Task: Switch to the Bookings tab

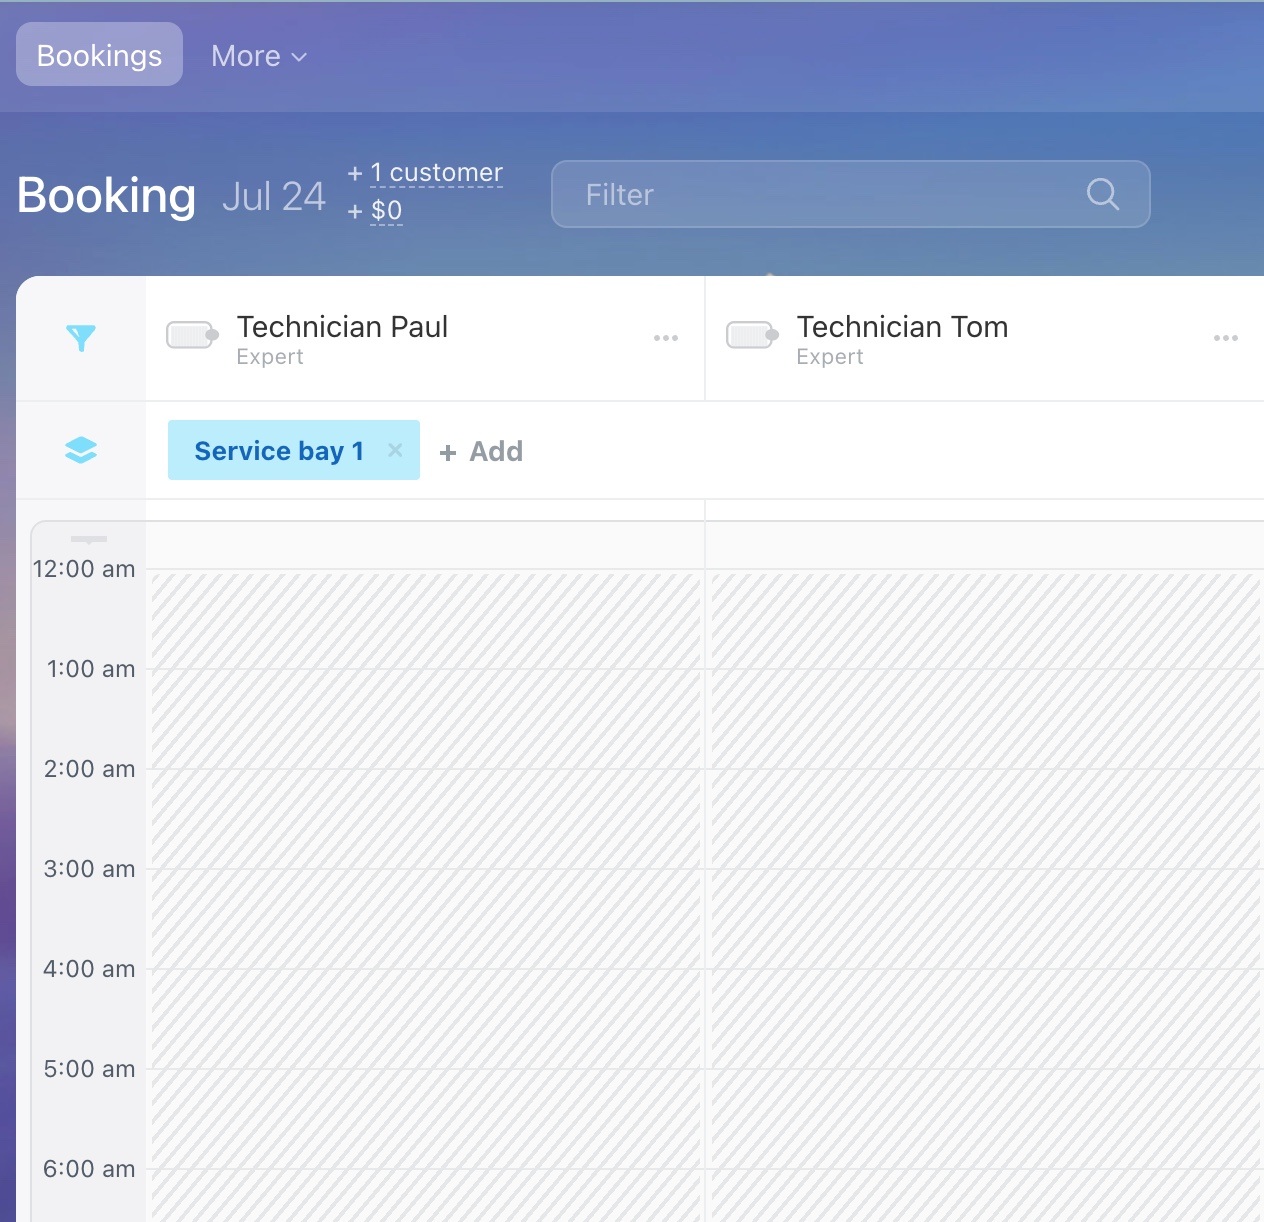Action: [x=99, y=55]
